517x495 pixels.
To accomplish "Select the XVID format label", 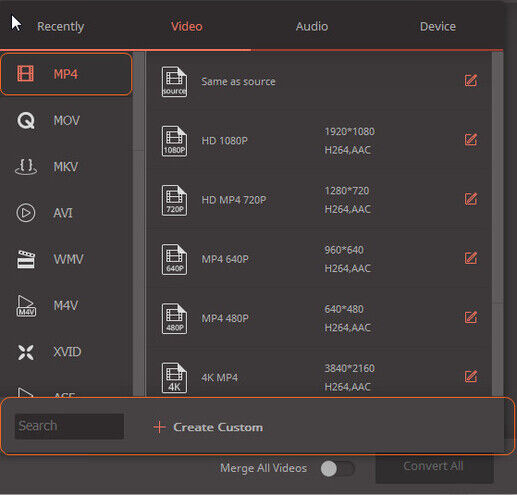I will coord(67,352).
